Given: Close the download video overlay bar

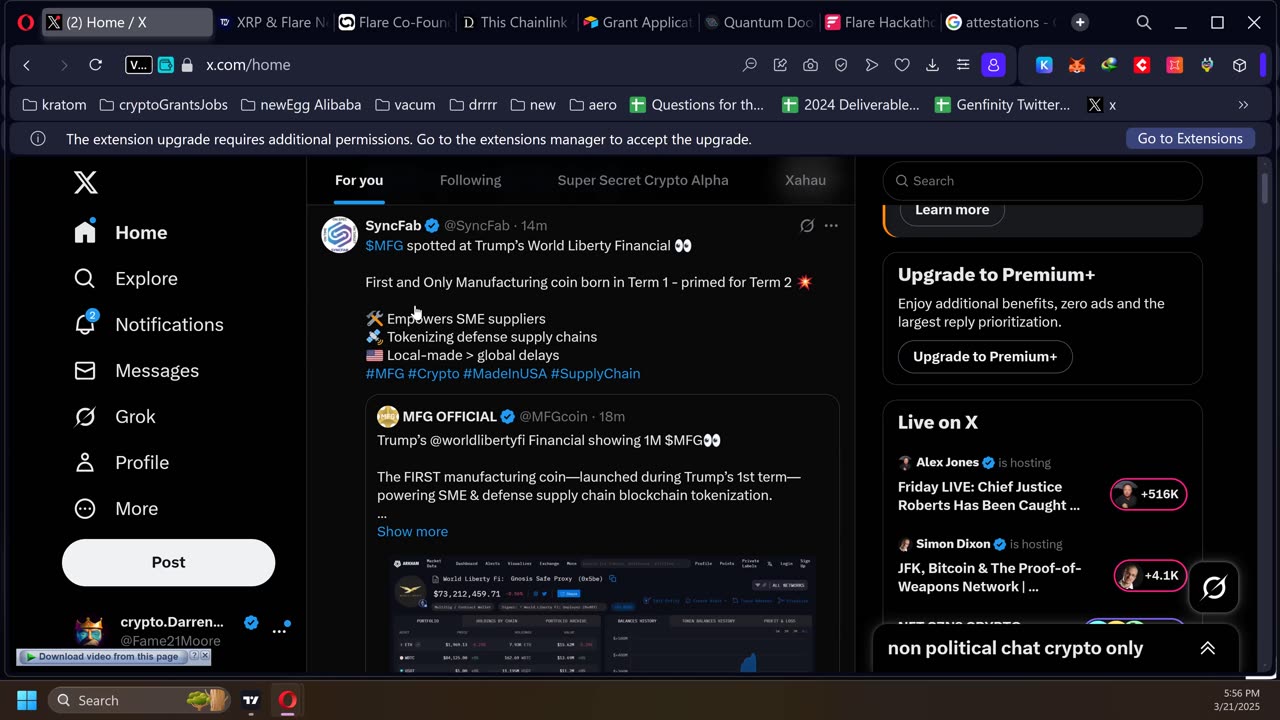Looking at the screenshot, I should click(x=205, y=656).
